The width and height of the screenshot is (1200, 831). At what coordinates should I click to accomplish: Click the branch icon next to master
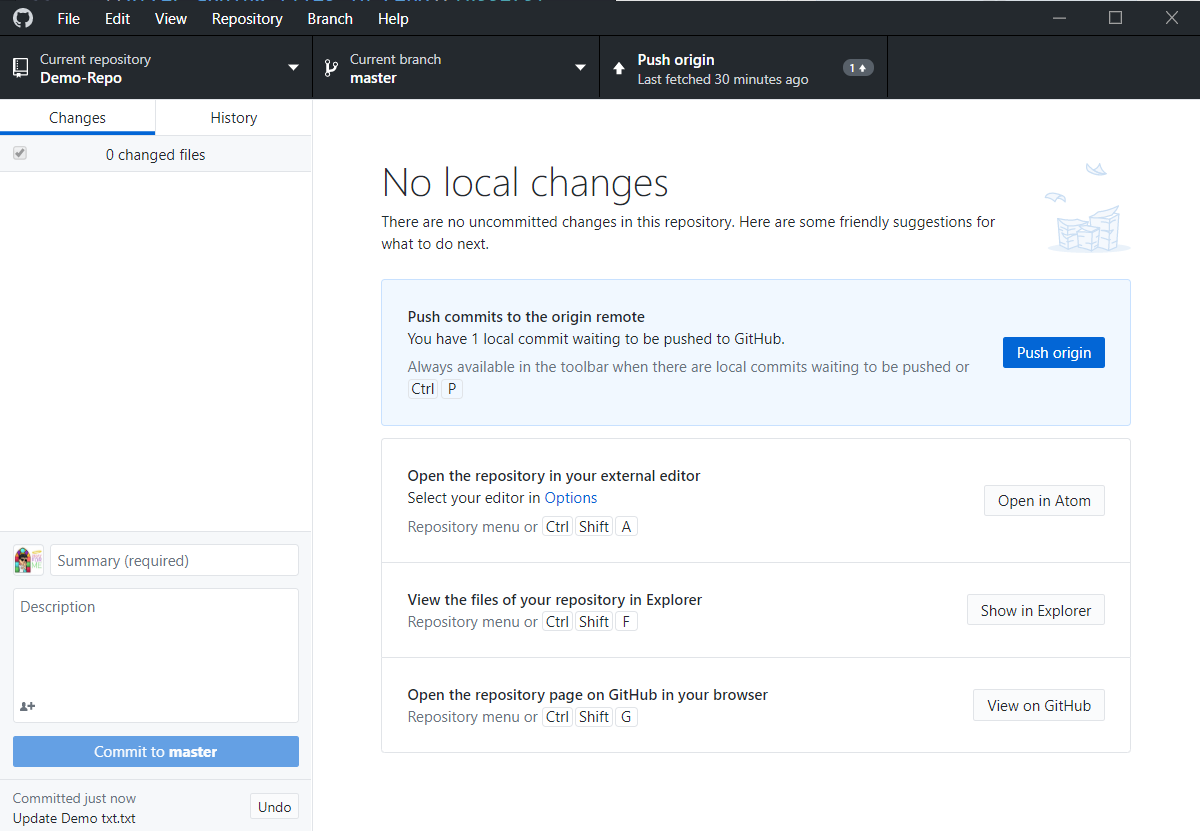tap(330, 68)
